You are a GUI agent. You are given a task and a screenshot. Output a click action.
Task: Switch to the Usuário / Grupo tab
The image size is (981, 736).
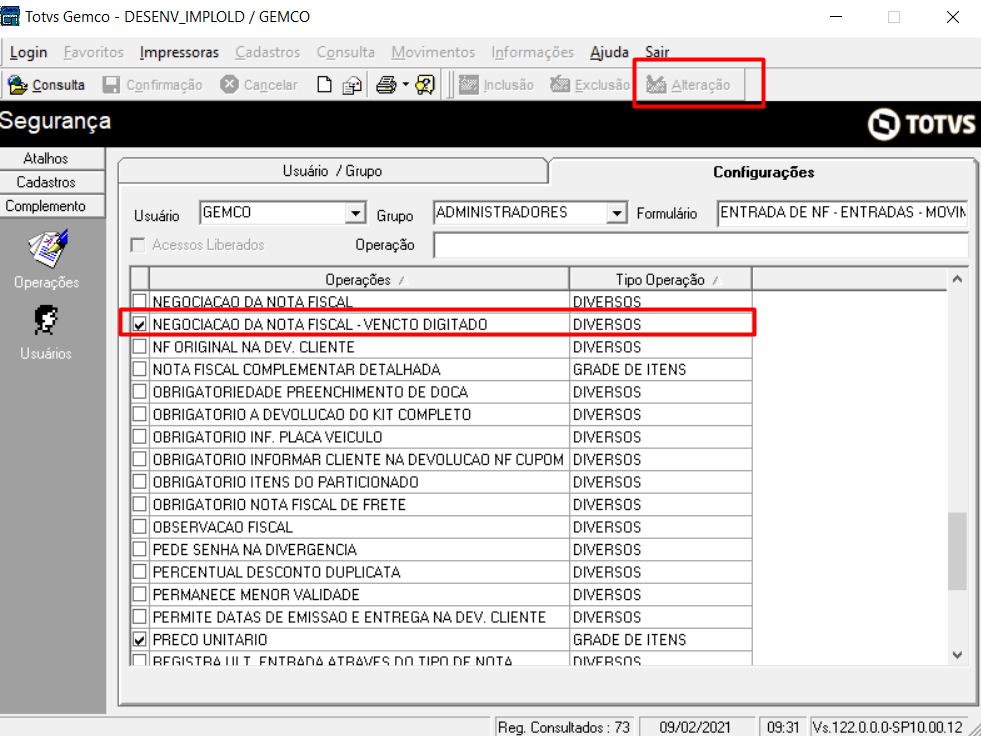pos(332,171)
